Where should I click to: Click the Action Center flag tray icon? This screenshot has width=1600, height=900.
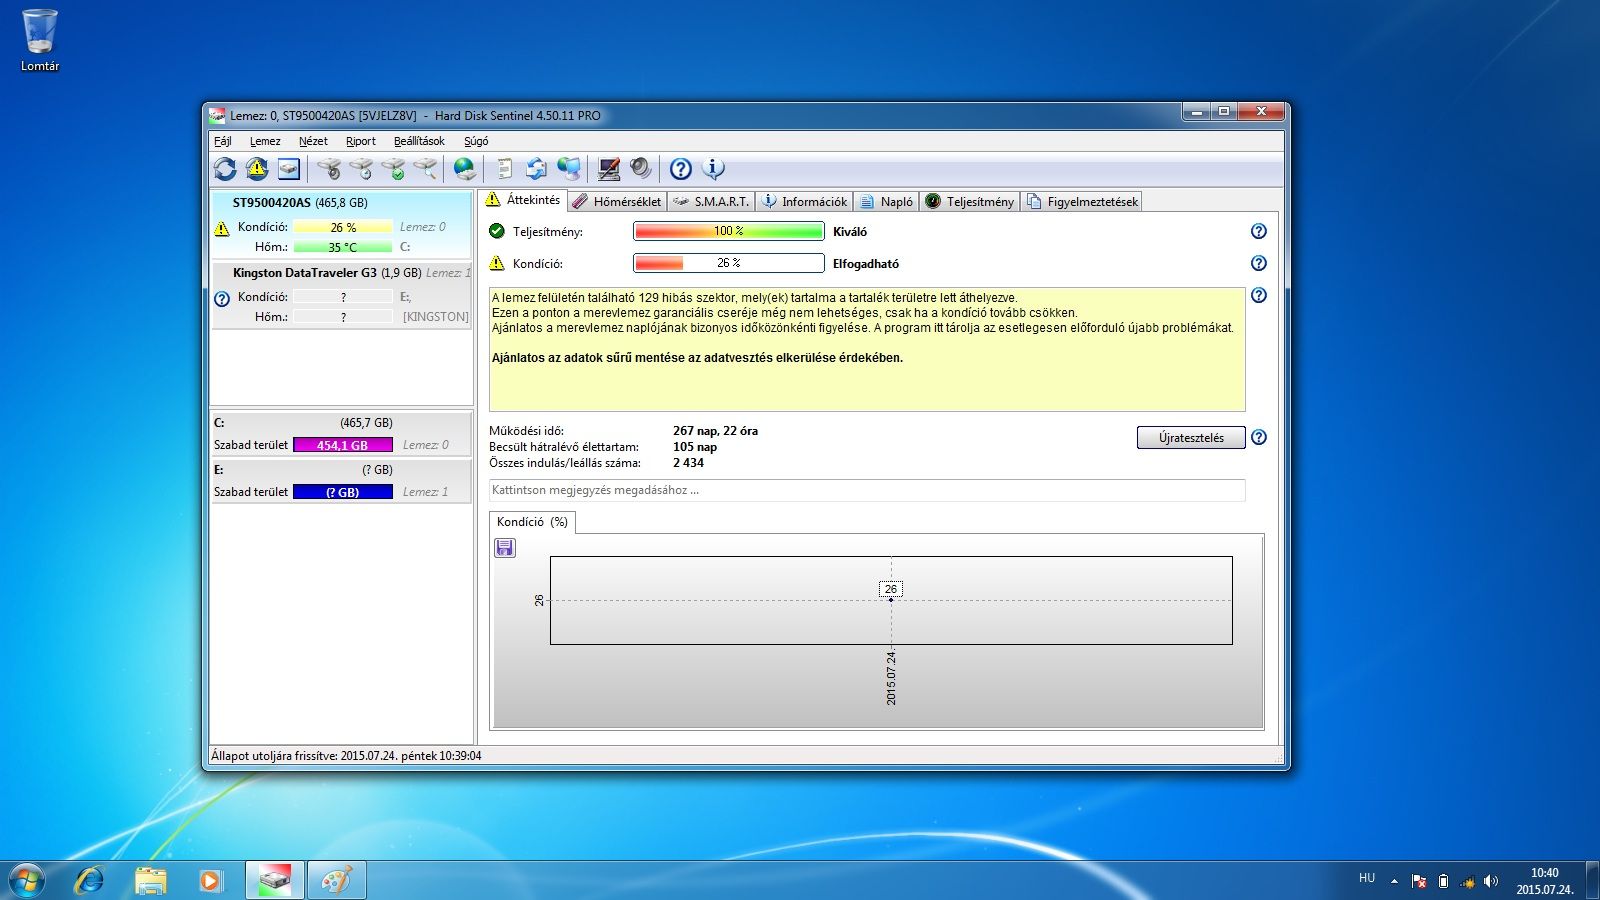[x=1418, y=881]
